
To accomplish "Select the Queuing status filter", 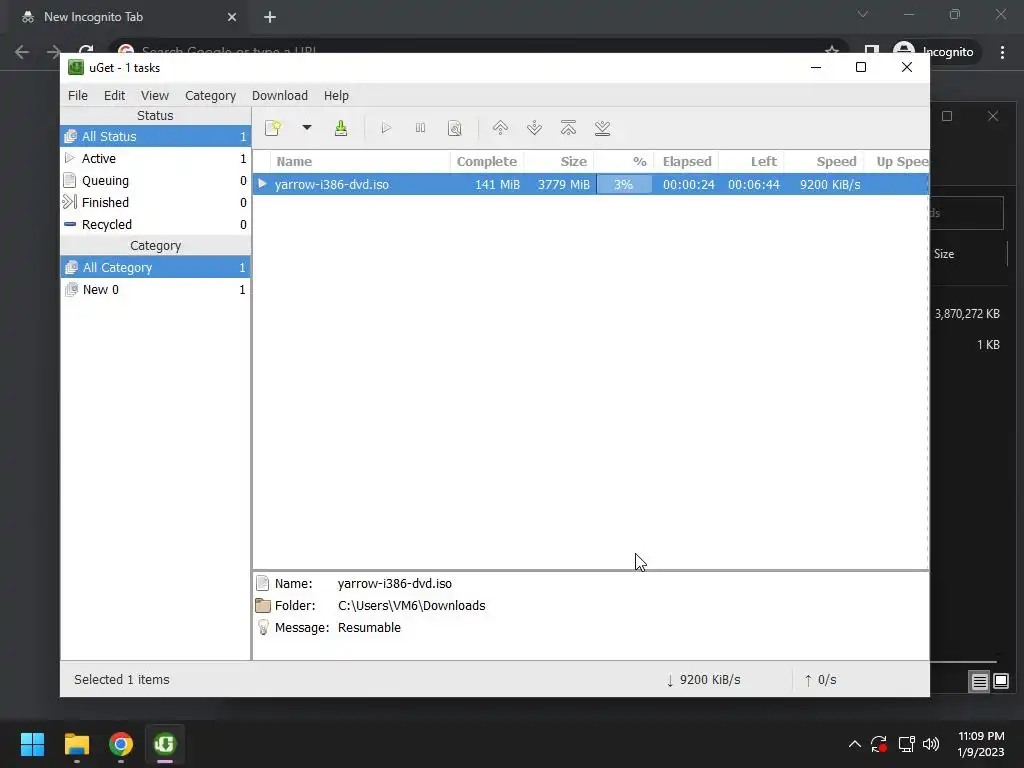I will point(155,181).
